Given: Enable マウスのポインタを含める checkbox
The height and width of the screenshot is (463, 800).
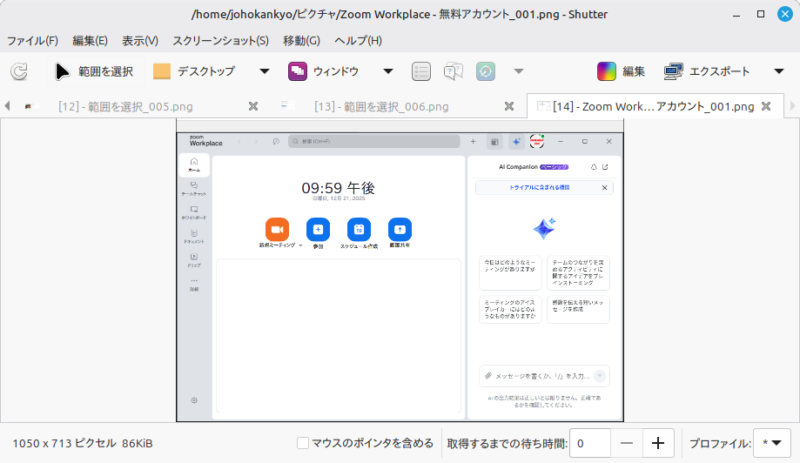Looking at the screenshot, I should pyautogui.click(x=303, y=443).
